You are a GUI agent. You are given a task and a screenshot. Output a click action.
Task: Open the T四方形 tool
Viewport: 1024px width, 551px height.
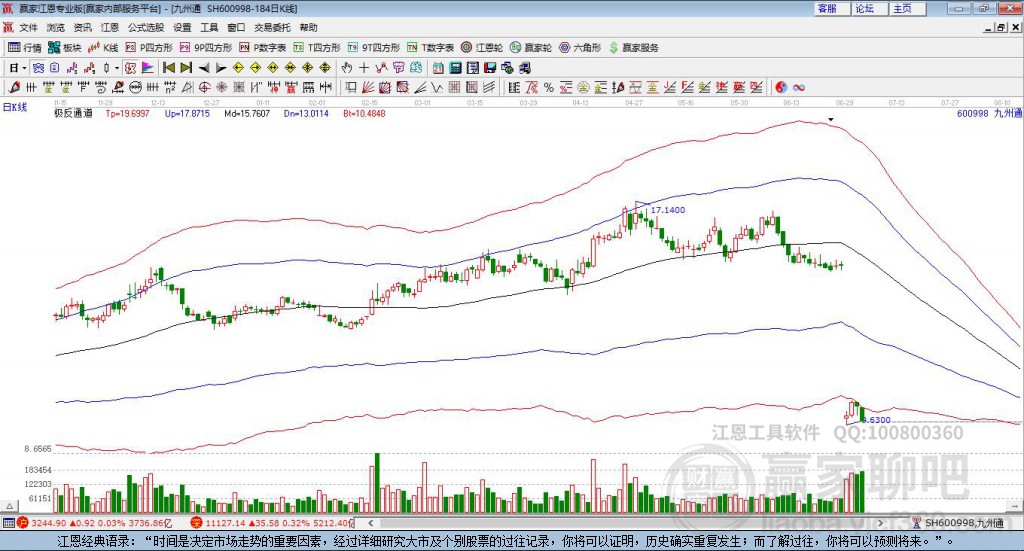click(x=317, y=48)
